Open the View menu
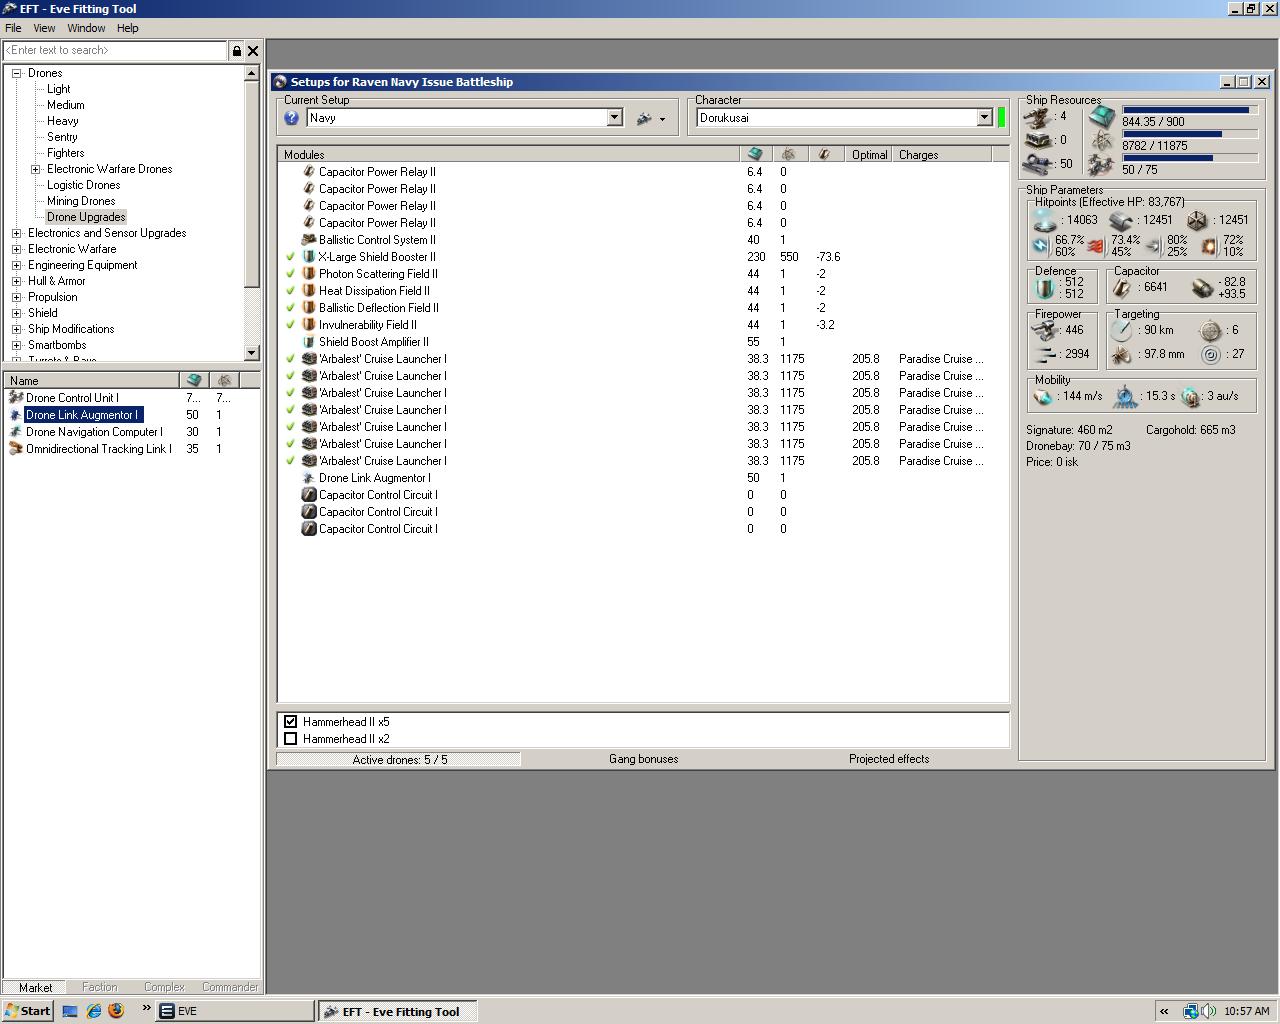Image resolution: width=1280 pixels, height=1024 pixels. coord(44,28)
